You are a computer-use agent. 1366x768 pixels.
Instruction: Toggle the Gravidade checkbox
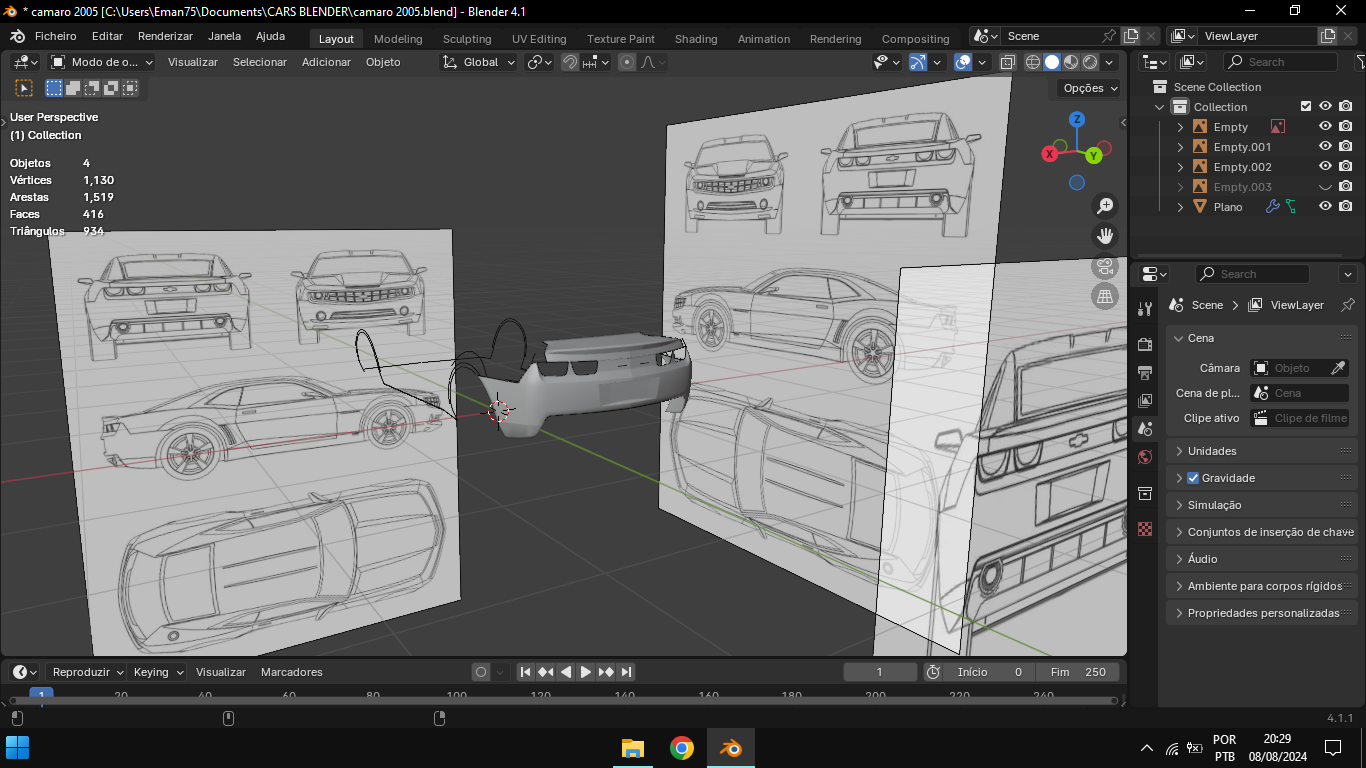[x=1192, y=478]
